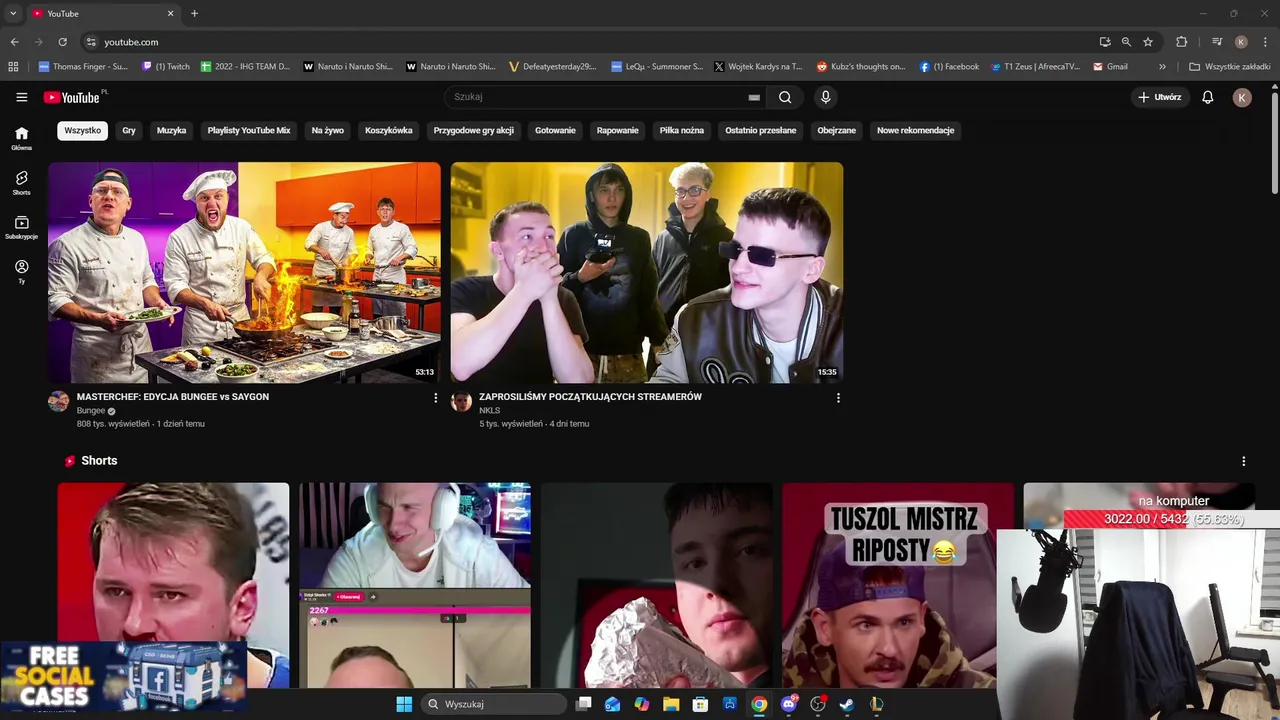This screenshot has height=720, width=1280.
Task: Open the Chrome tab search dropdown
Action: pos(13,13)
